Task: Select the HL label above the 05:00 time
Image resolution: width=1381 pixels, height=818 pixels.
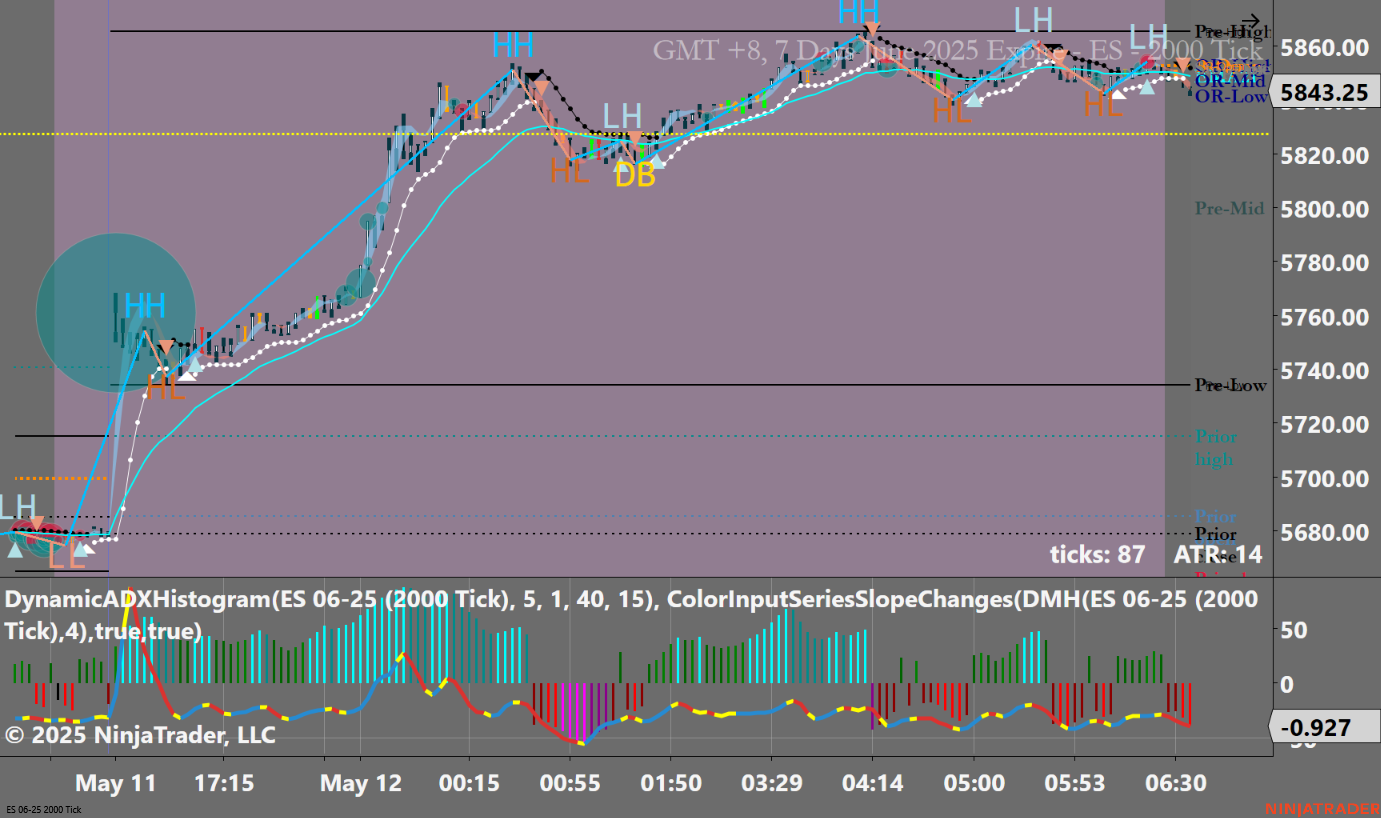Action: [952, 110]
